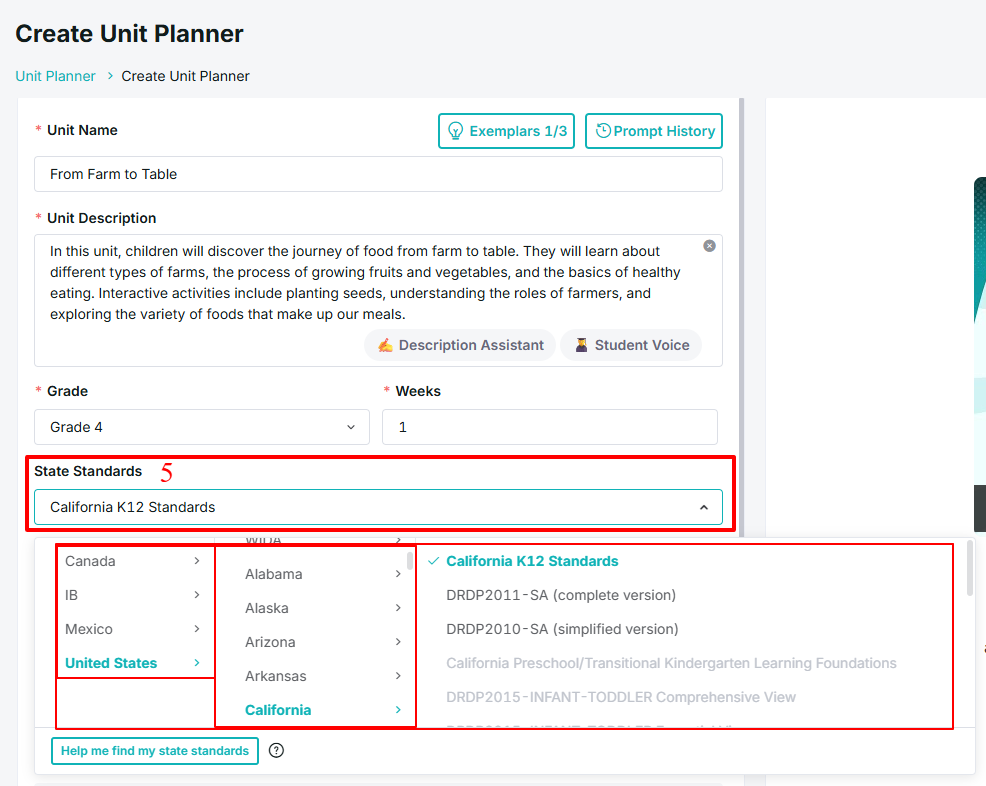986x786 pixels.
Task: Click the breadcrumb separator chevron
Action: pyautogui.click(x=110, y=75)
